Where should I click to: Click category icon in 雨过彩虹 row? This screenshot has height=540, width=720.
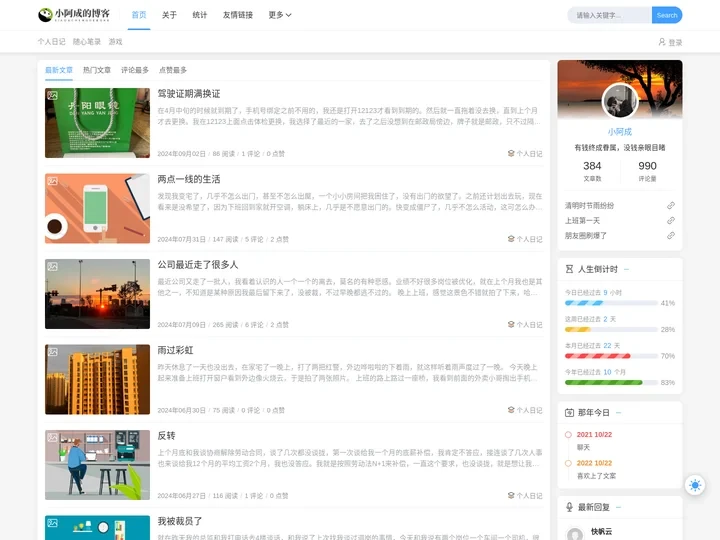click(x=511, y=410)
